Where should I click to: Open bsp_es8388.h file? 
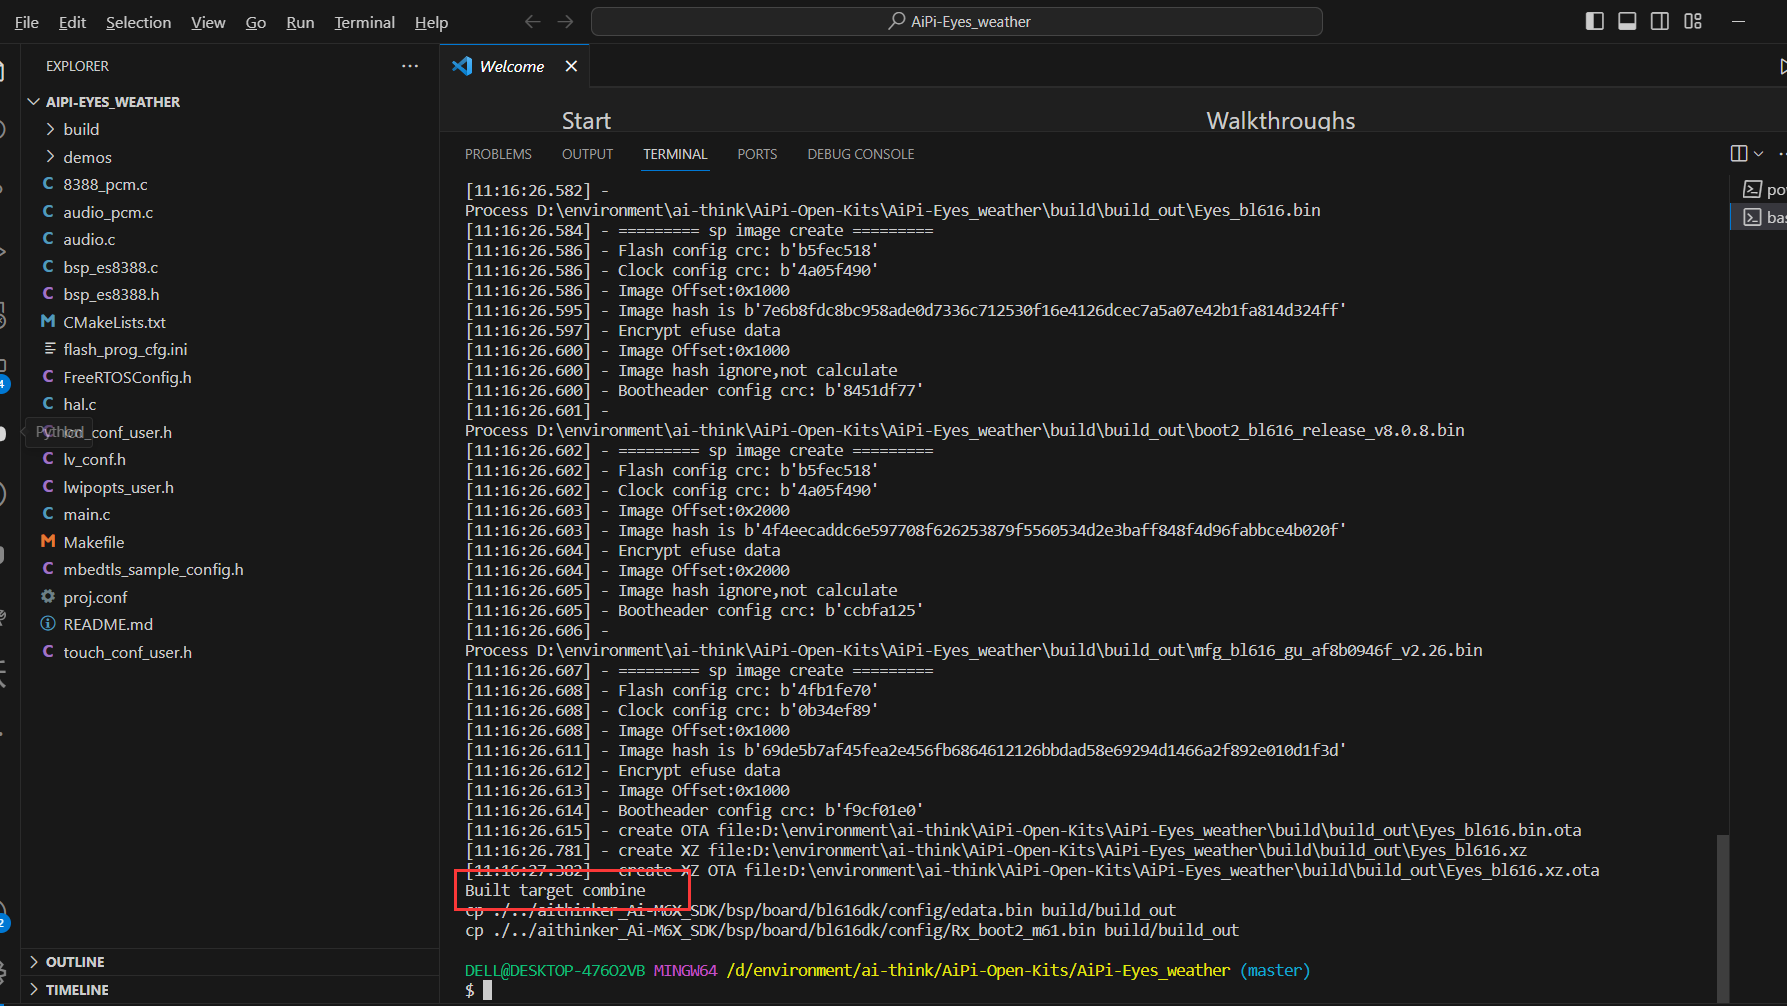tap(230, 294)
